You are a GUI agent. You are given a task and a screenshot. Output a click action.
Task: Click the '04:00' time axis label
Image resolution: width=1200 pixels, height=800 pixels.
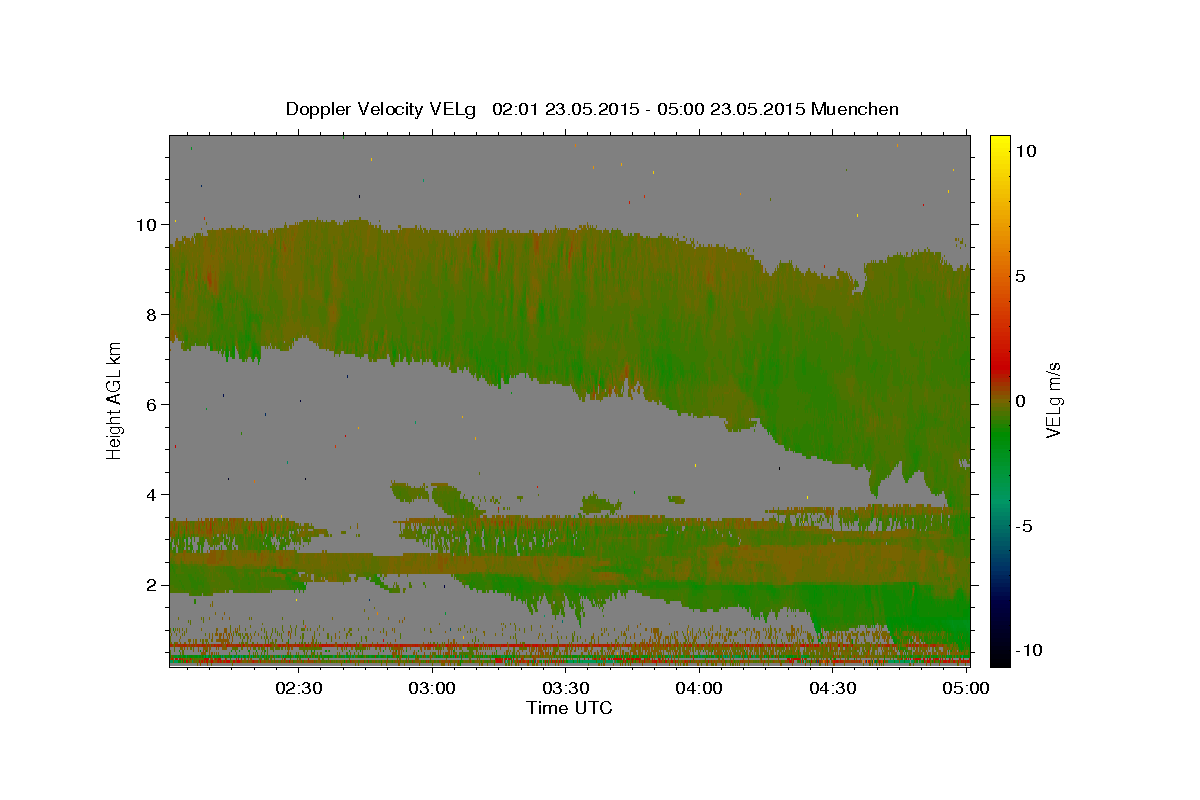coord(699,688)
